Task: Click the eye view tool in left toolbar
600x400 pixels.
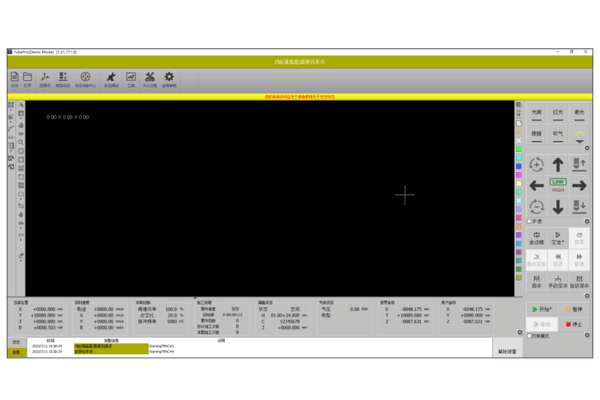Action: [x=21, y=134]
